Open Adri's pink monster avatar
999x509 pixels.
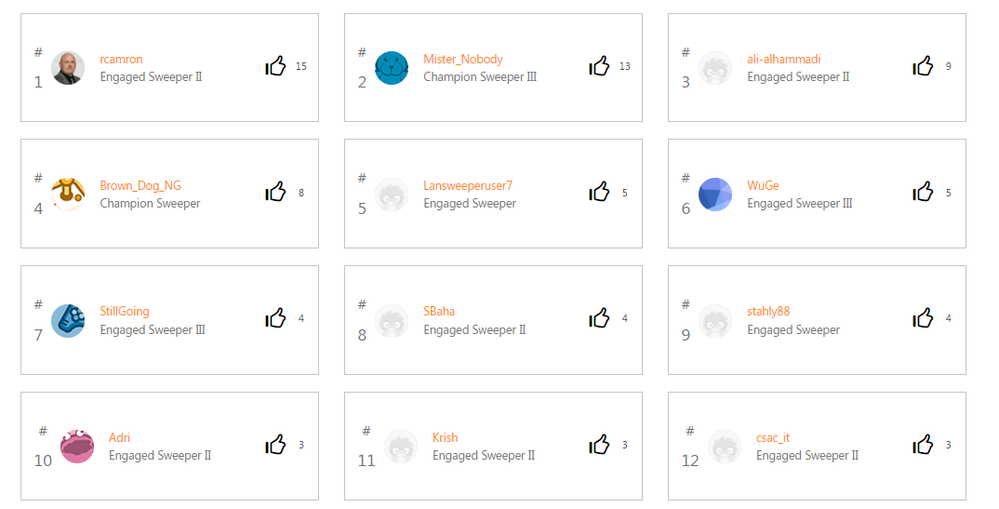point(77,446)
